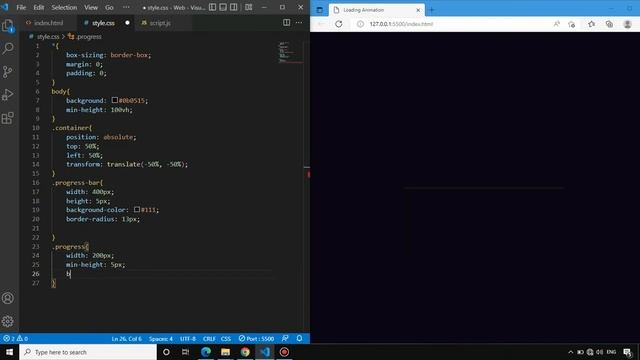Open the Collections icon in Edge toolbar
This screenshot has width=640, height=360.
pos(609,24)
